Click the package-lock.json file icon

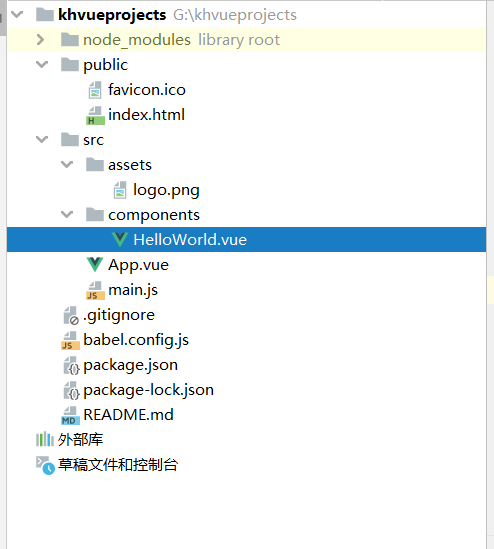(x=71, y=390)
